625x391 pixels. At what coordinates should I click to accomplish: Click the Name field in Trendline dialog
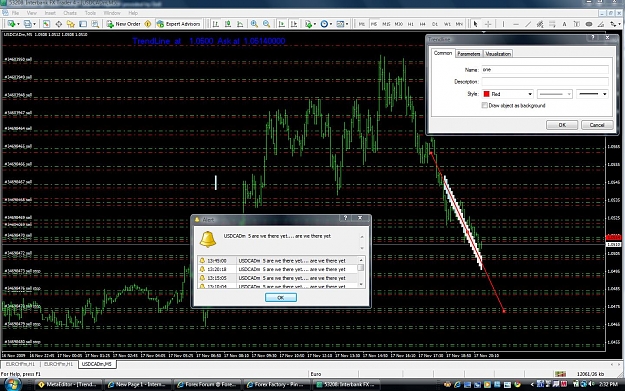coord(545,69)
